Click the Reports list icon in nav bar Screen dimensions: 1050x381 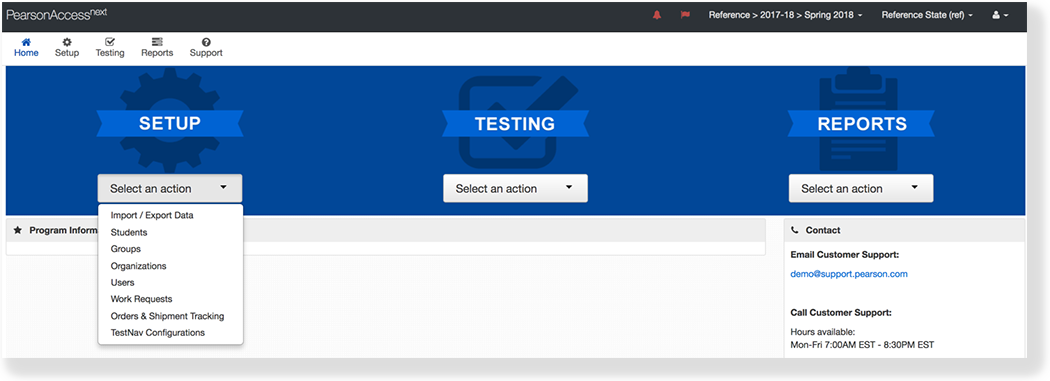click(157, 42)
